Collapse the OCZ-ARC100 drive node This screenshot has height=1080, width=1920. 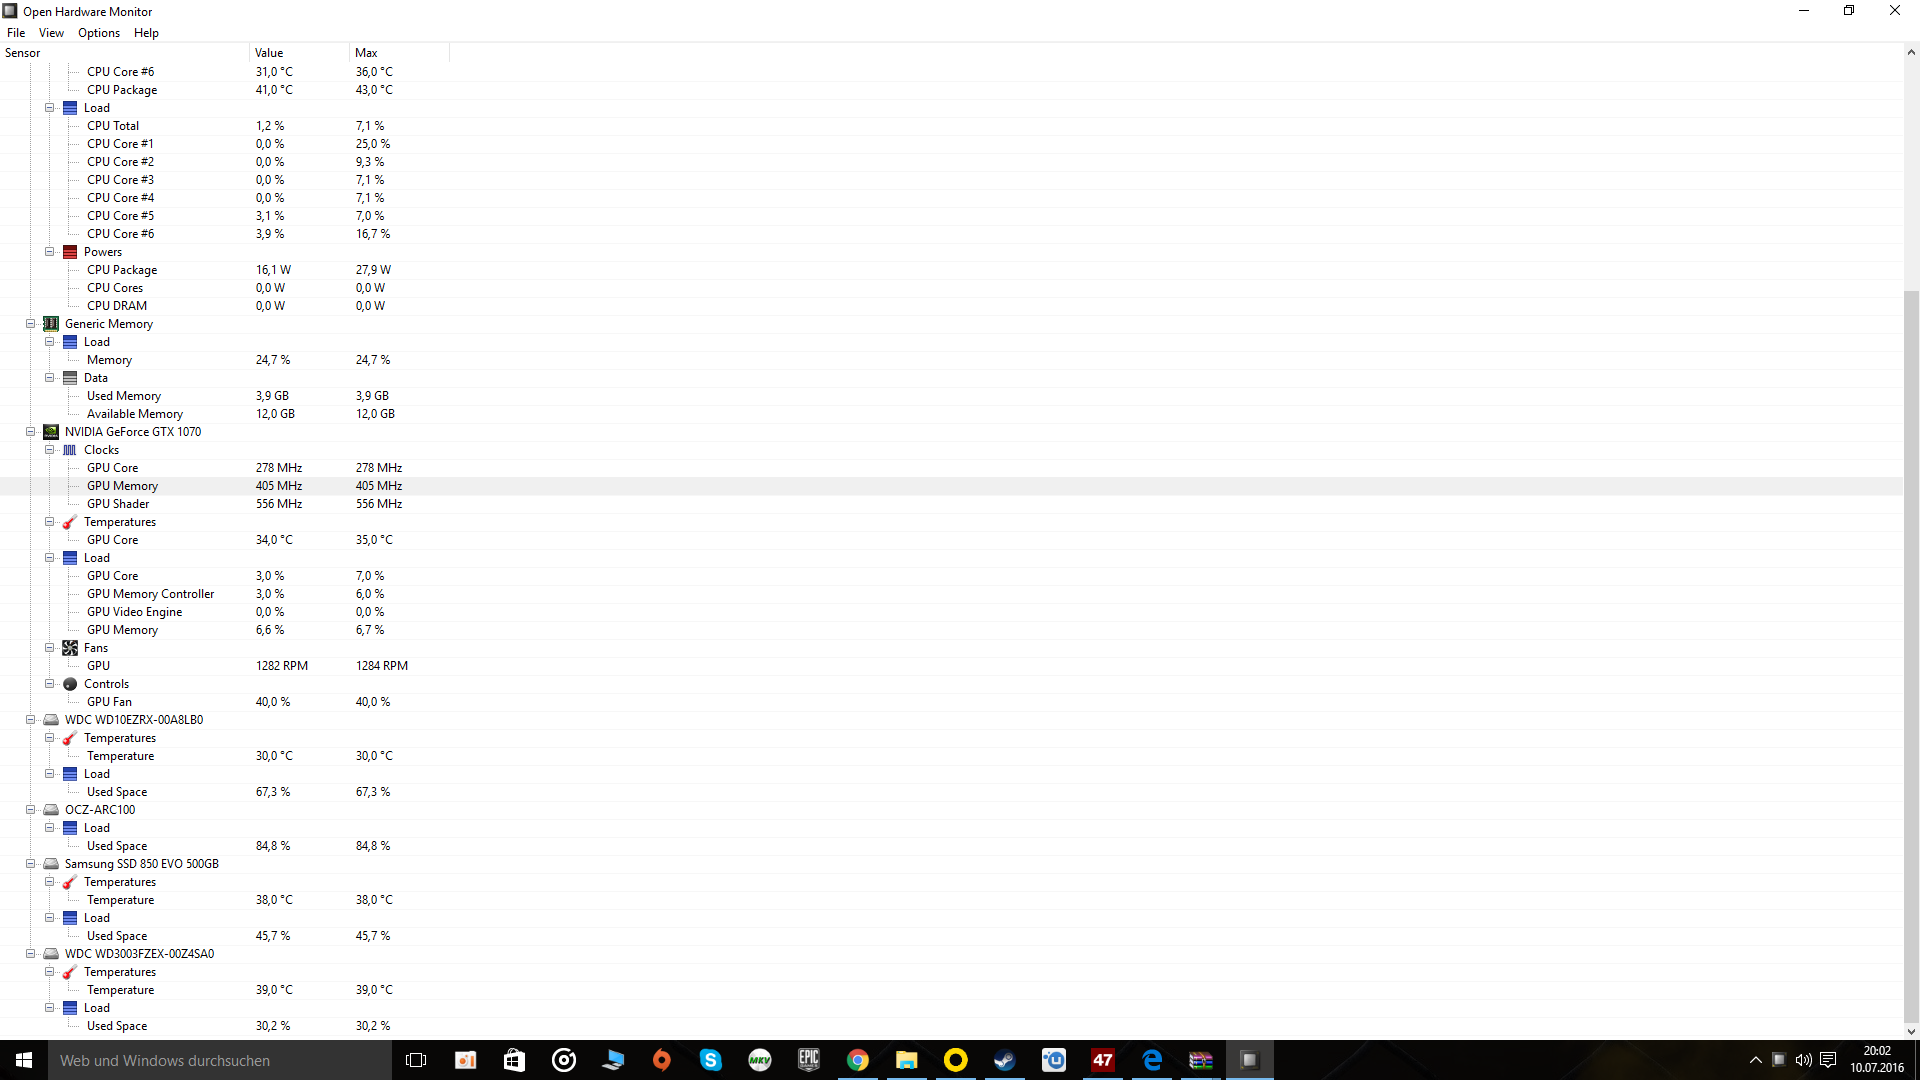(x=31, y=810)
